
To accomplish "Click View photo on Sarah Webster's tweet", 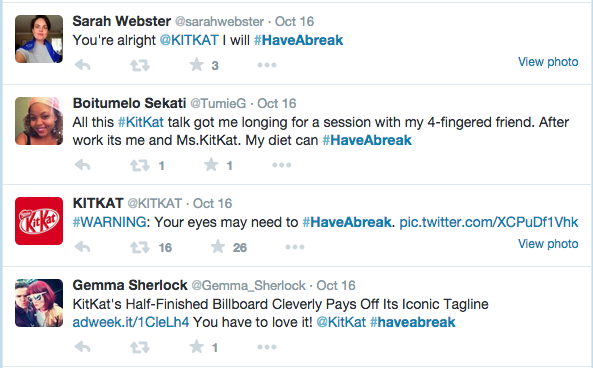I will pyautogui.click(x=548, y=62).
